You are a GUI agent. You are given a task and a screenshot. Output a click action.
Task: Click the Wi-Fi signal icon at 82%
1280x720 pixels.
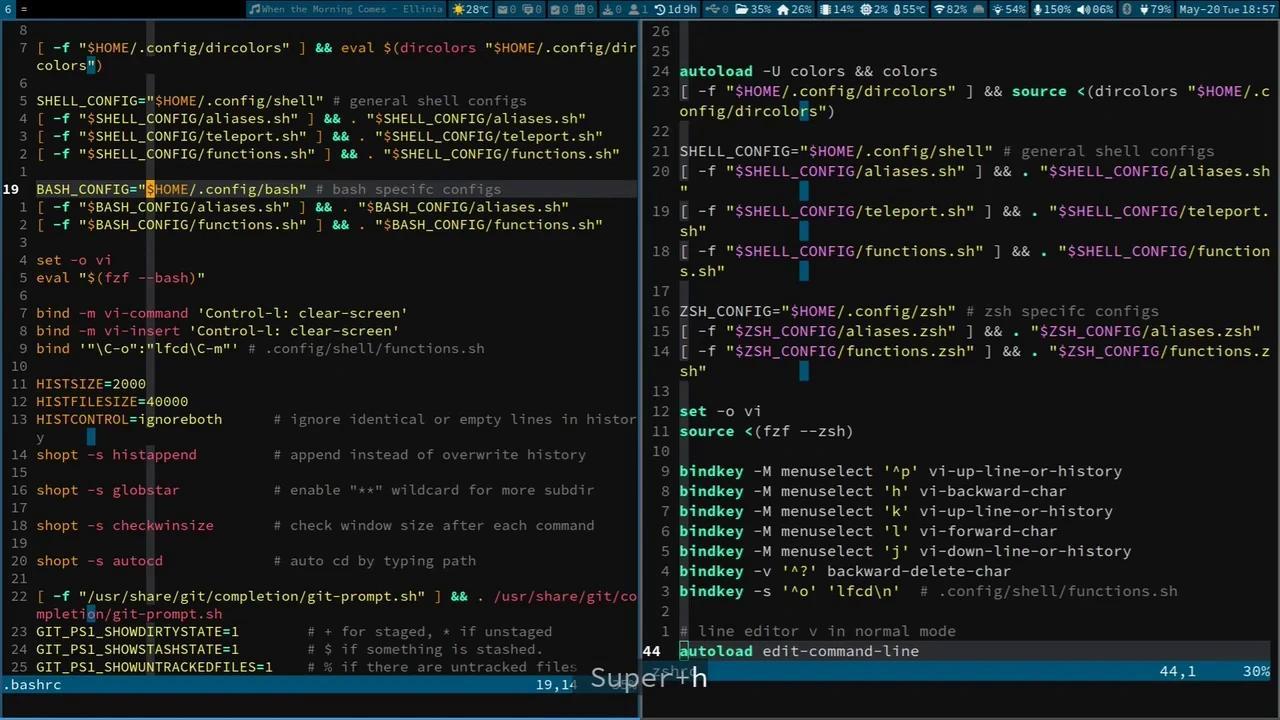pos(946,9)
